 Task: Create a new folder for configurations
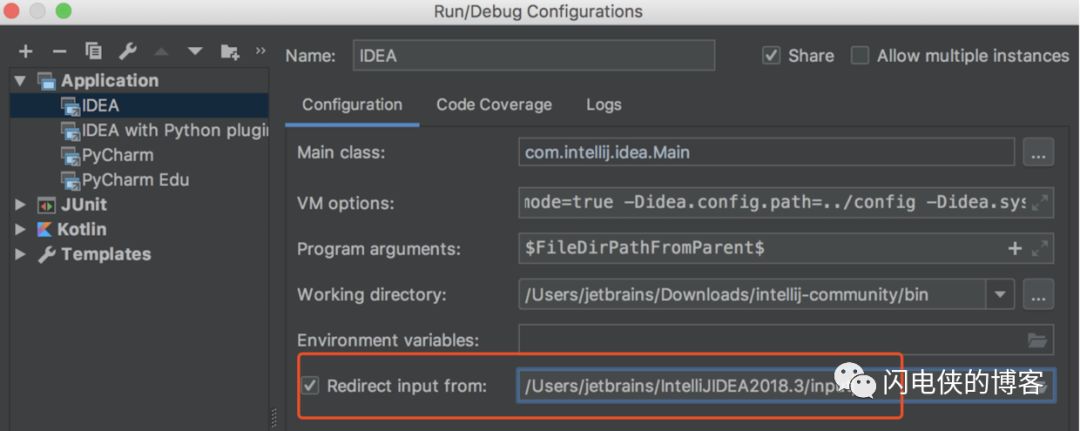pyautogui.click(x=229, y=52)
